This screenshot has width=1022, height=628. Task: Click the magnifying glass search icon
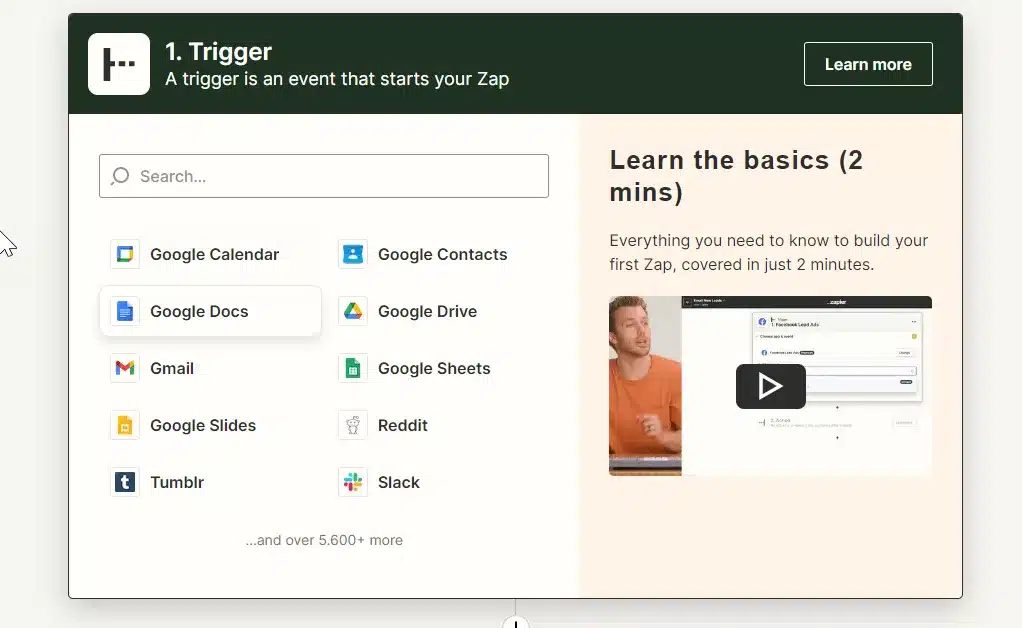120,176
